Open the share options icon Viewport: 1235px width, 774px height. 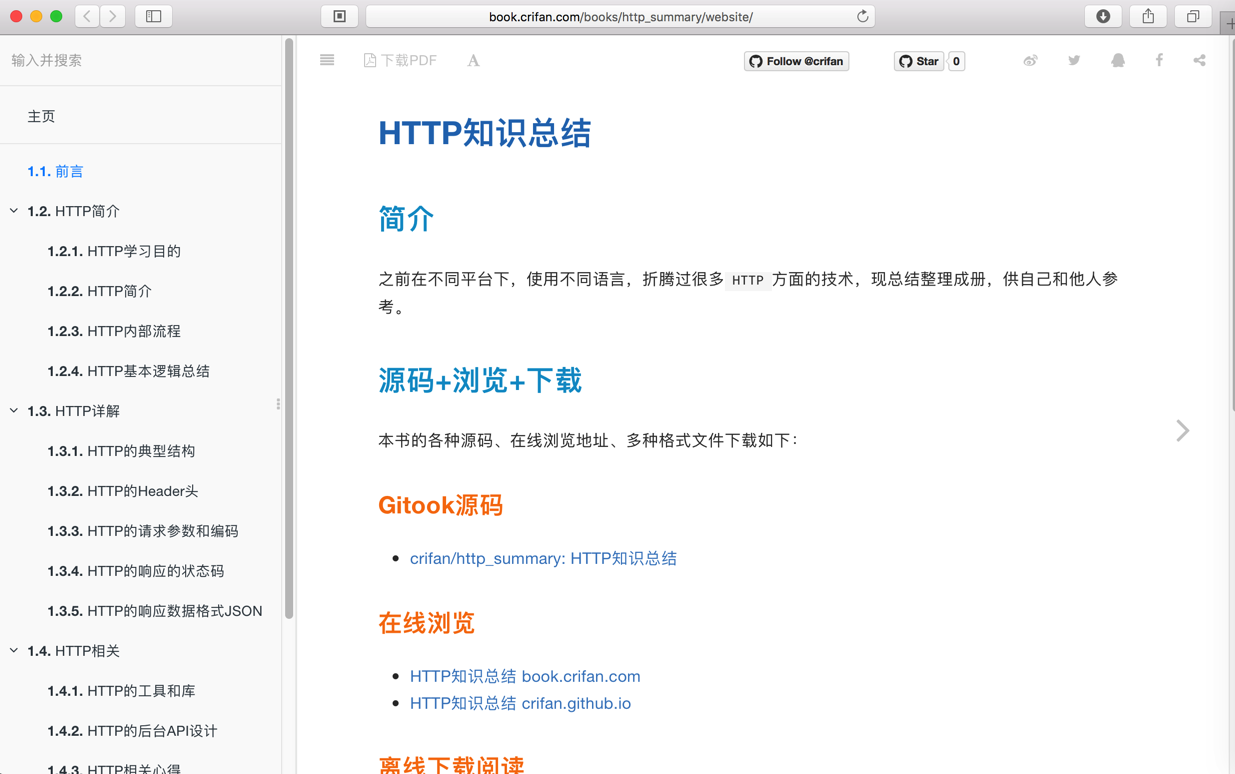pyautogui.click(x=1199, y=61)
